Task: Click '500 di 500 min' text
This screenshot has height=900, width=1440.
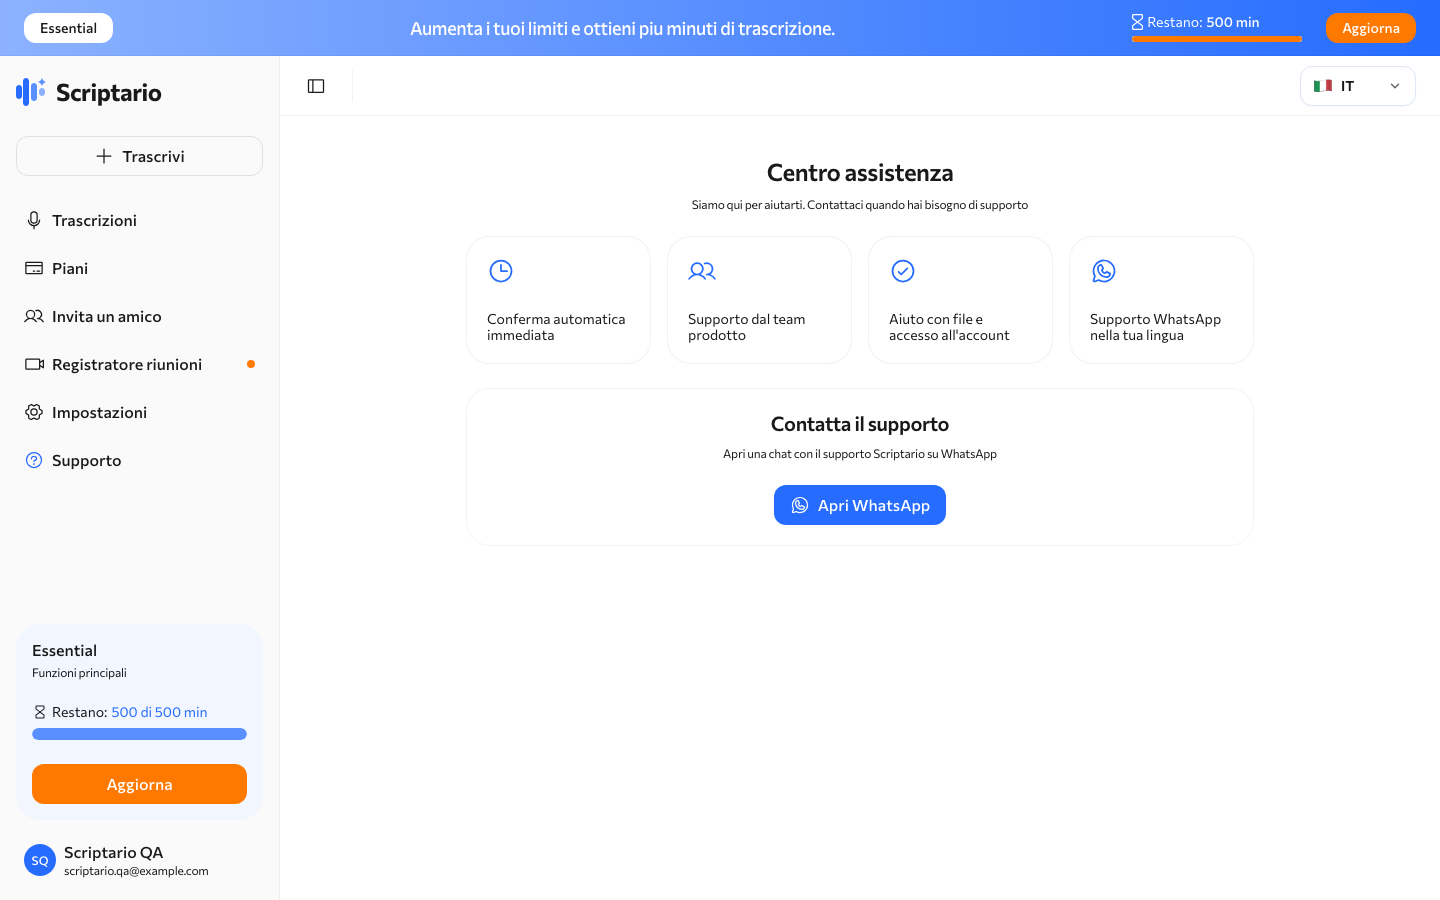Action: pyautogui.click(x=159, y=712)
